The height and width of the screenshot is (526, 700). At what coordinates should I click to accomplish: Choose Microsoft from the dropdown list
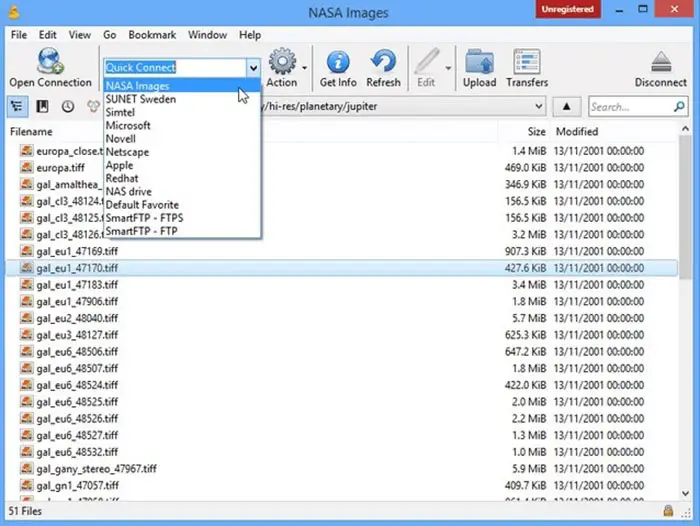pos(182,125)
